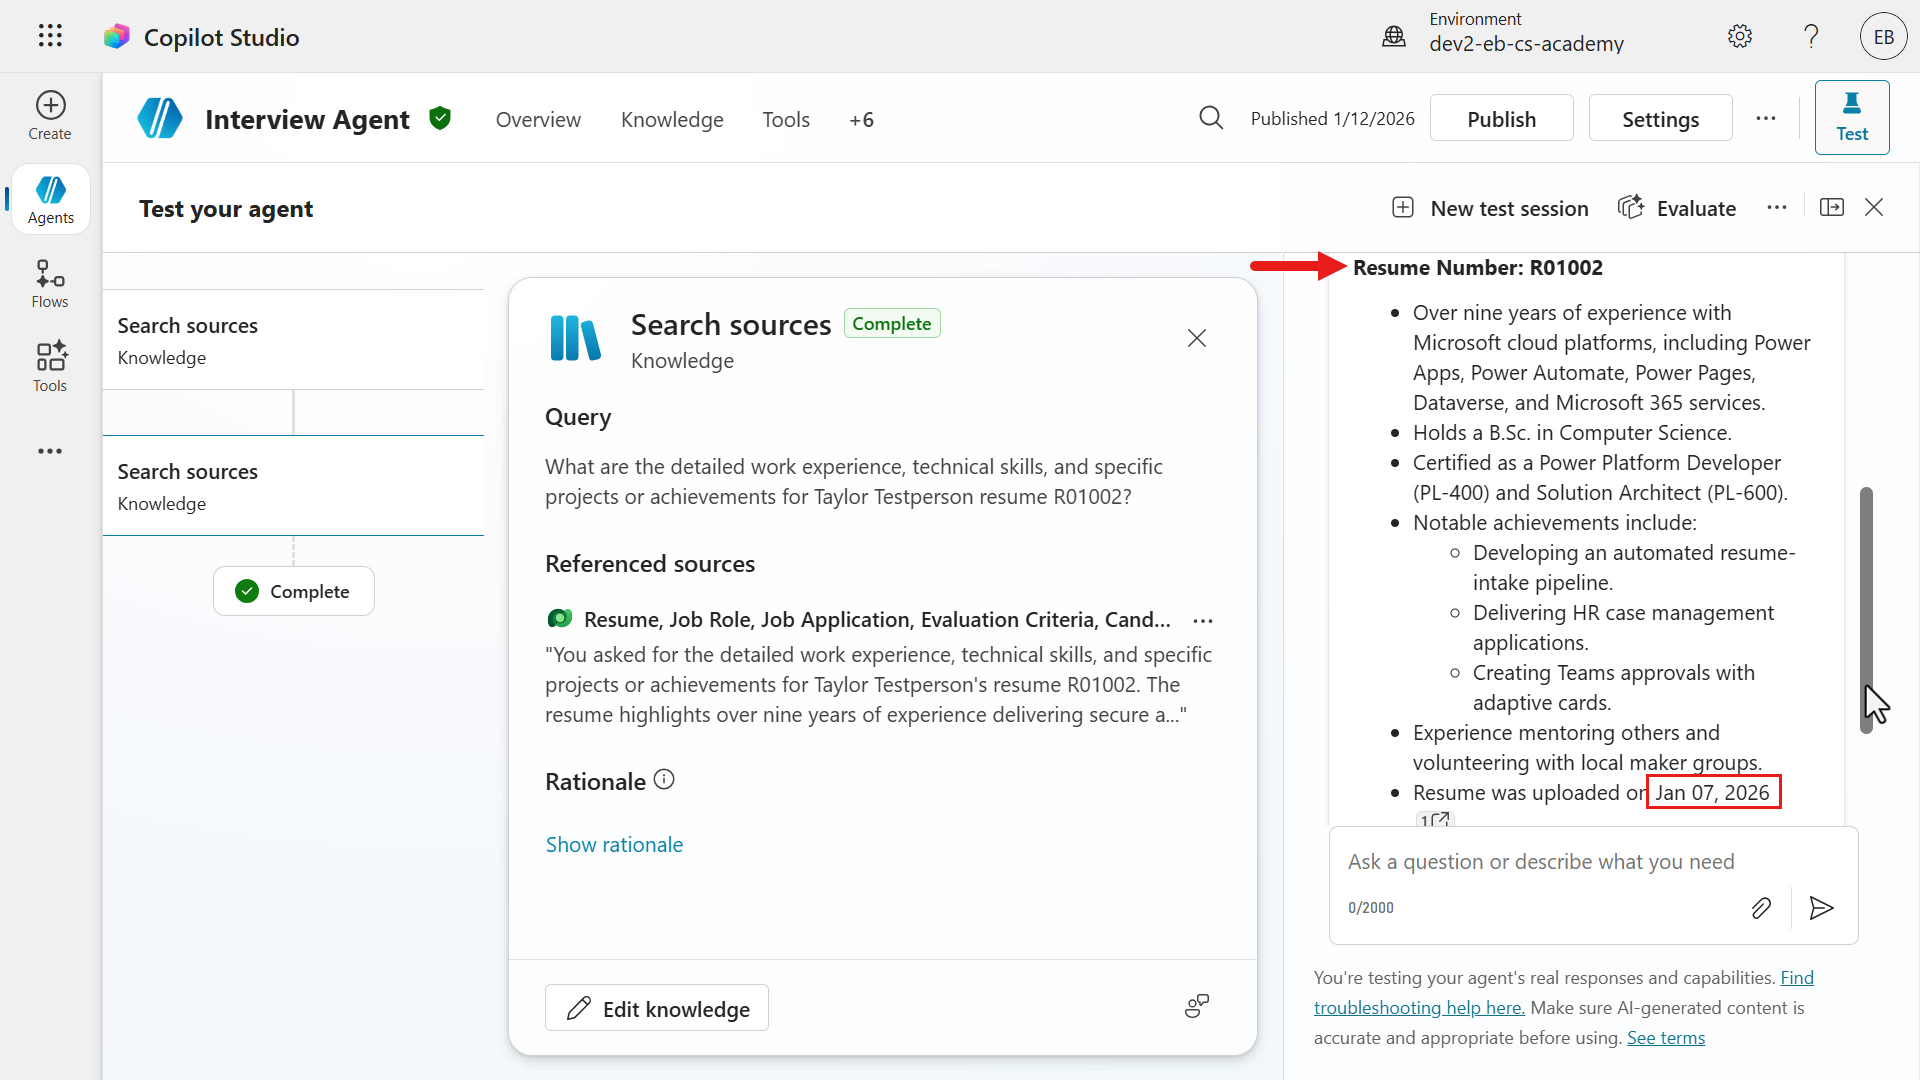Image resolution: width=1920 pixels, height=1080 pixels.
Task: Click the send message arrow icon
Action: click(1821, 908)
